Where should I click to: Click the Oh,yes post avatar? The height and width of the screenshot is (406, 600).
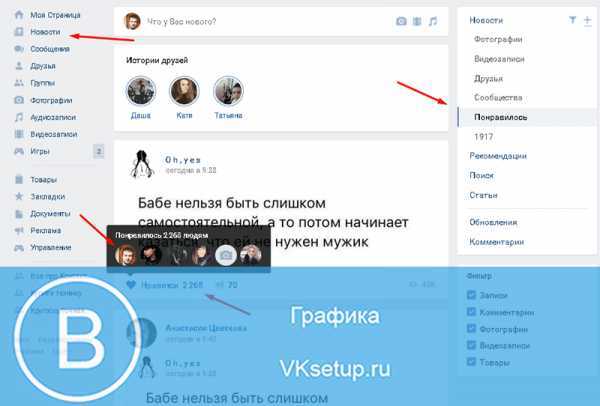coord(142,164)
